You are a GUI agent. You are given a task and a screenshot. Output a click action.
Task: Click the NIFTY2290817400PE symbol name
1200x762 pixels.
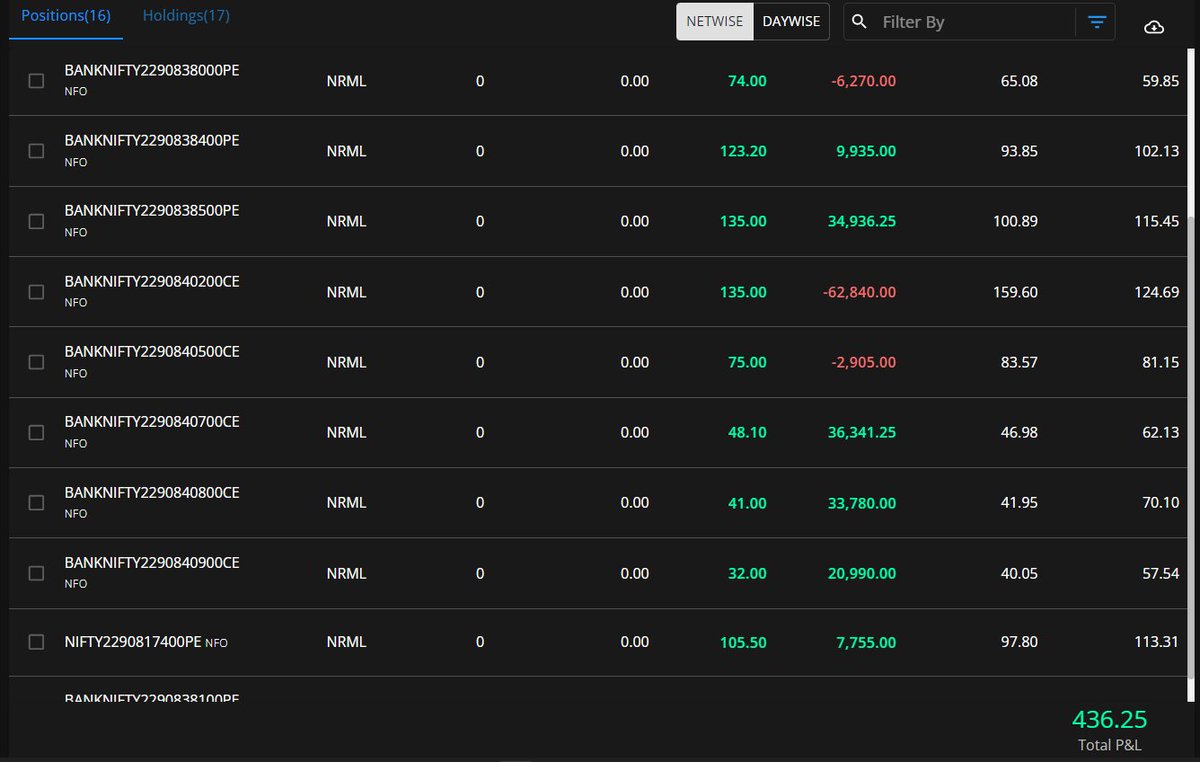133,642
